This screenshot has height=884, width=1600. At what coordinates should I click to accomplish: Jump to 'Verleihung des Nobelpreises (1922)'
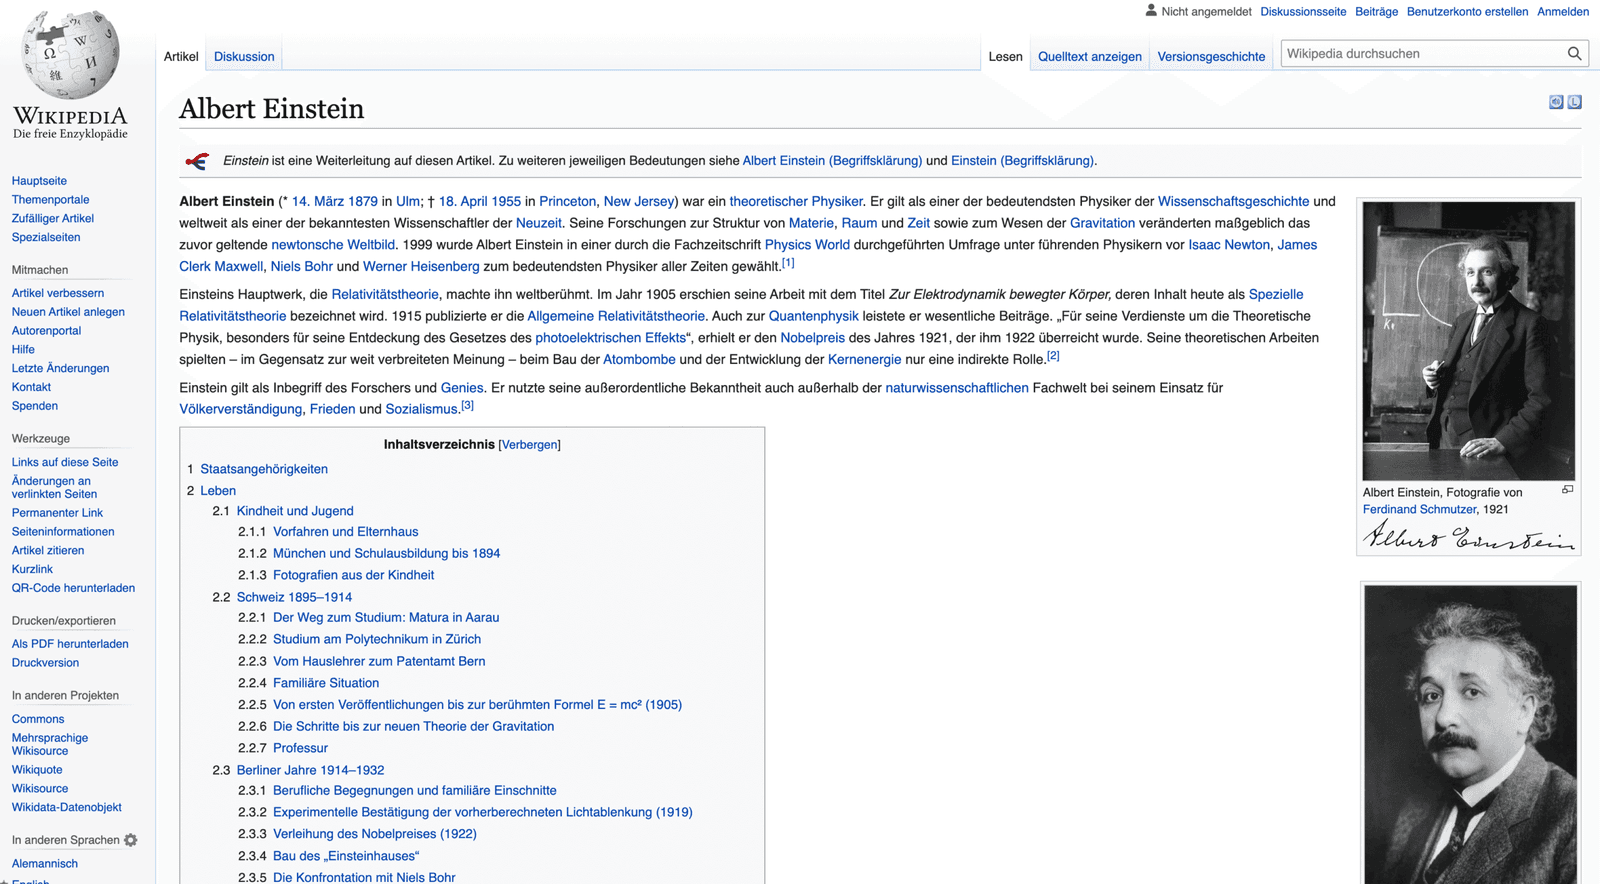coord(375,834)
